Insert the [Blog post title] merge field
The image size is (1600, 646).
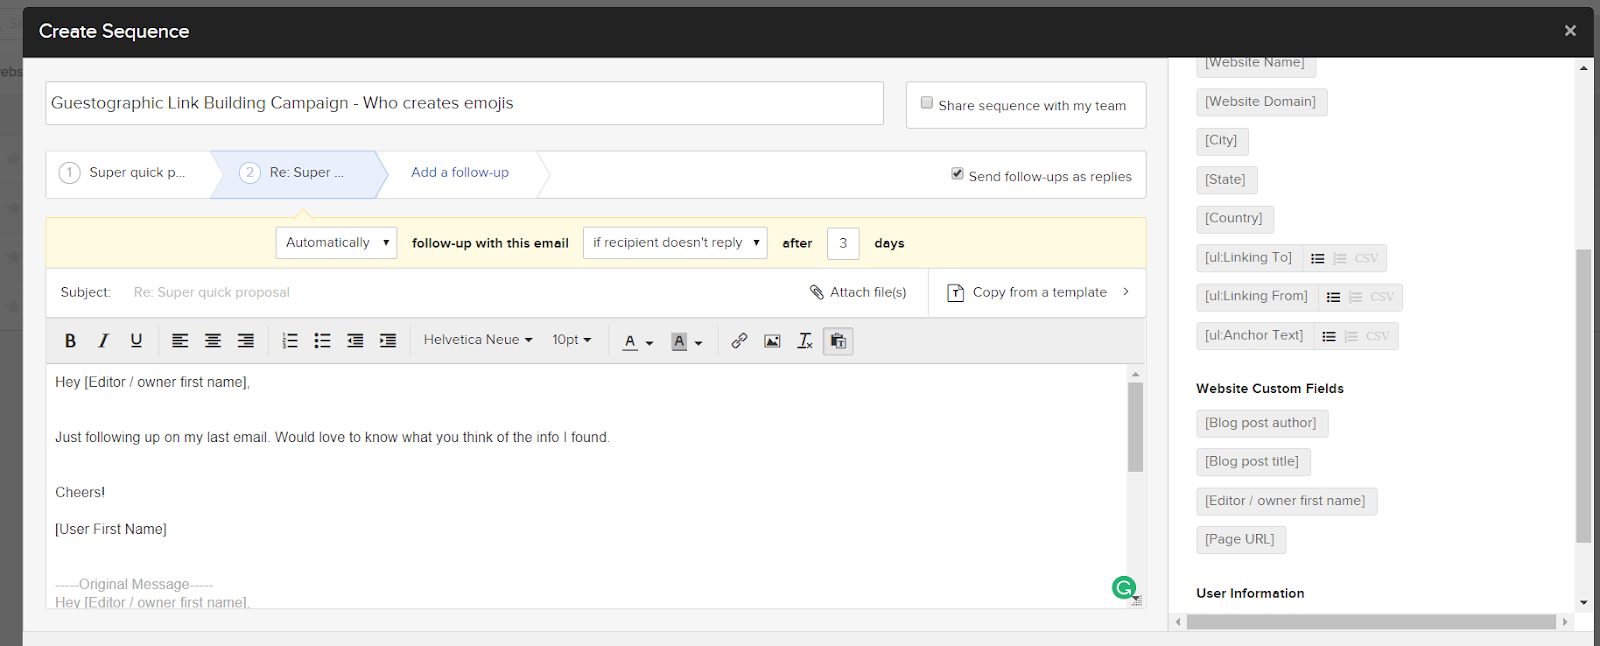coord(1252,462)
